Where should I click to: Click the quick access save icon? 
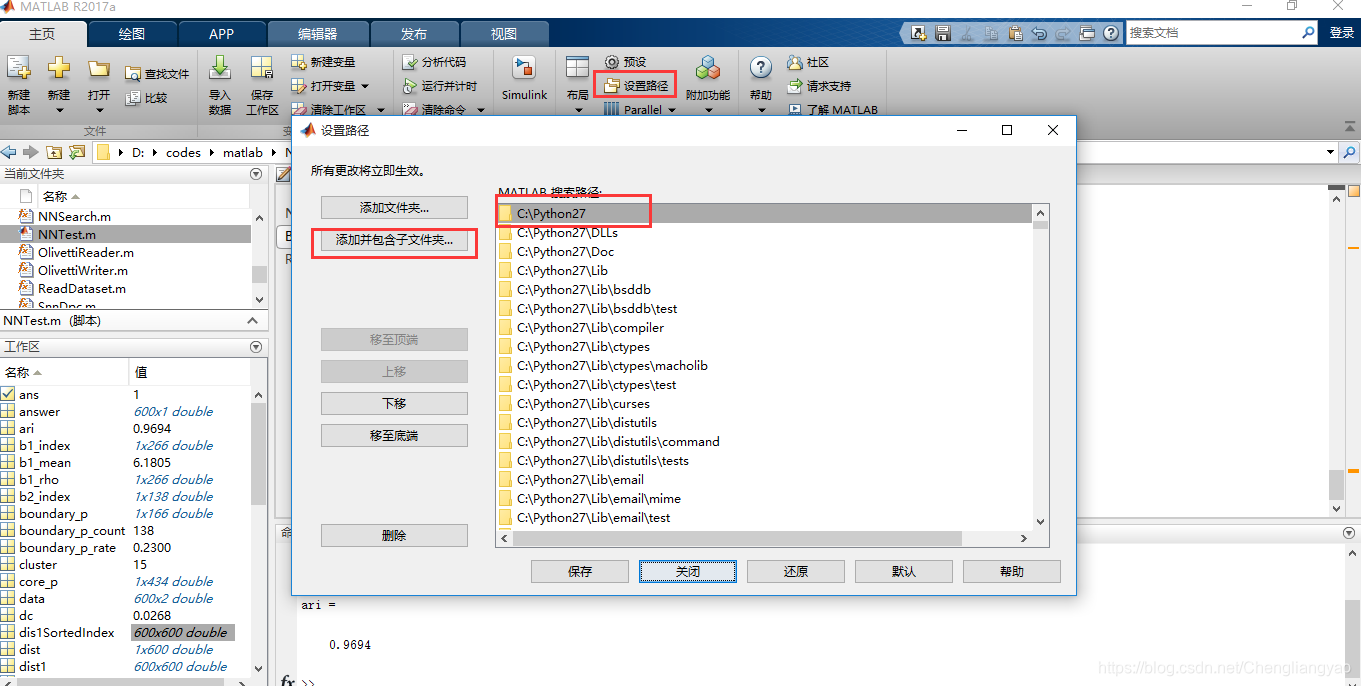pyautogui.click(x=942, y=33)
